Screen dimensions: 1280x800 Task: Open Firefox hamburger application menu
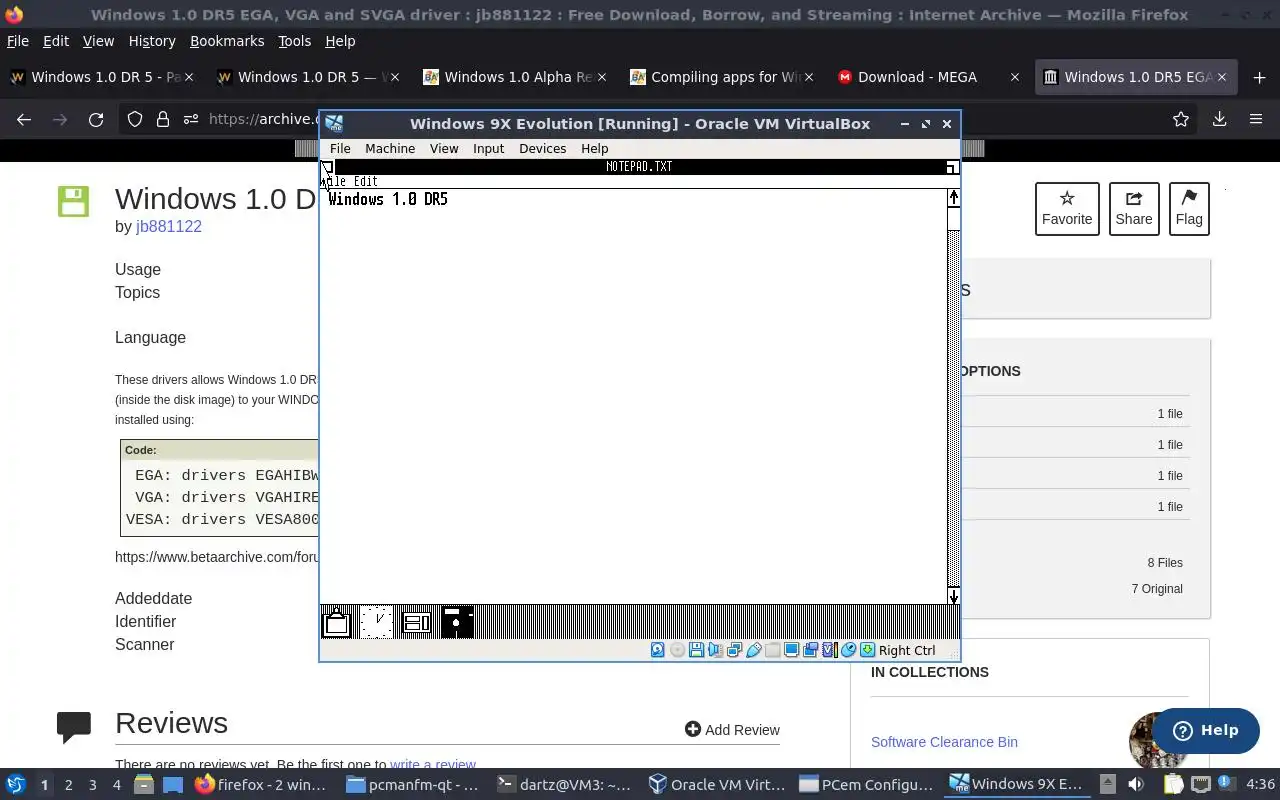point(1256,119)
